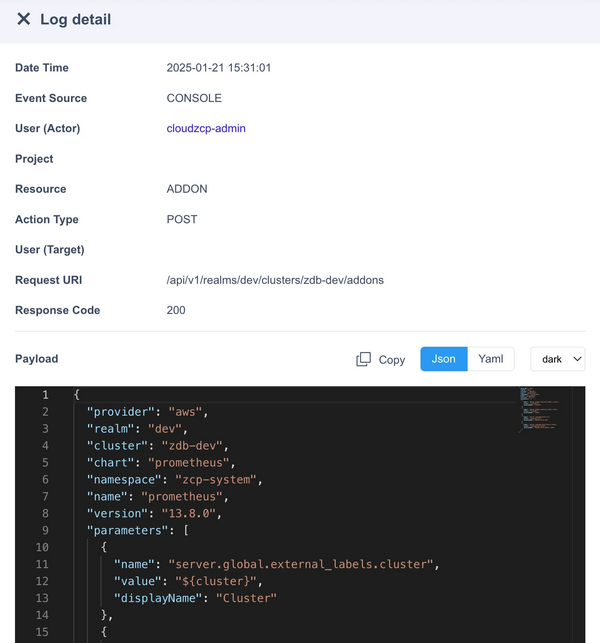Switch payload view to Yaml
Viewport: 600px width, 643px height.
490,359
